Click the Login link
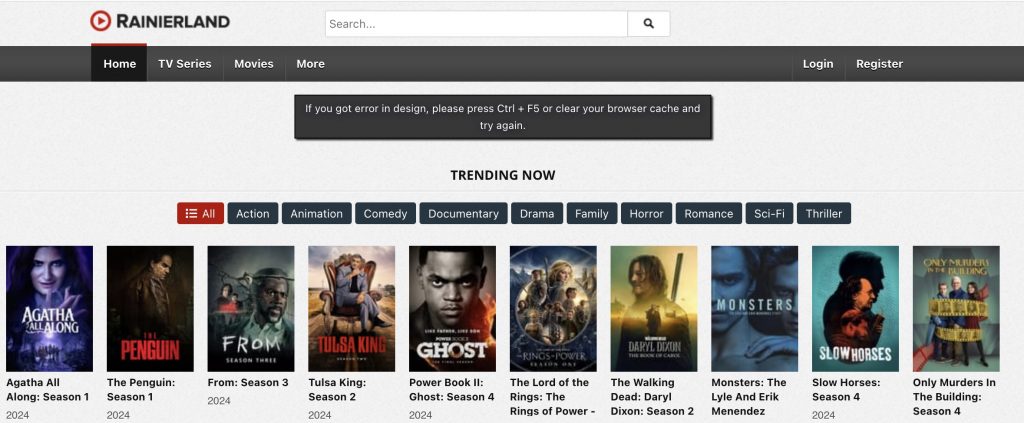1024x423 pixels. click(817, 64)
